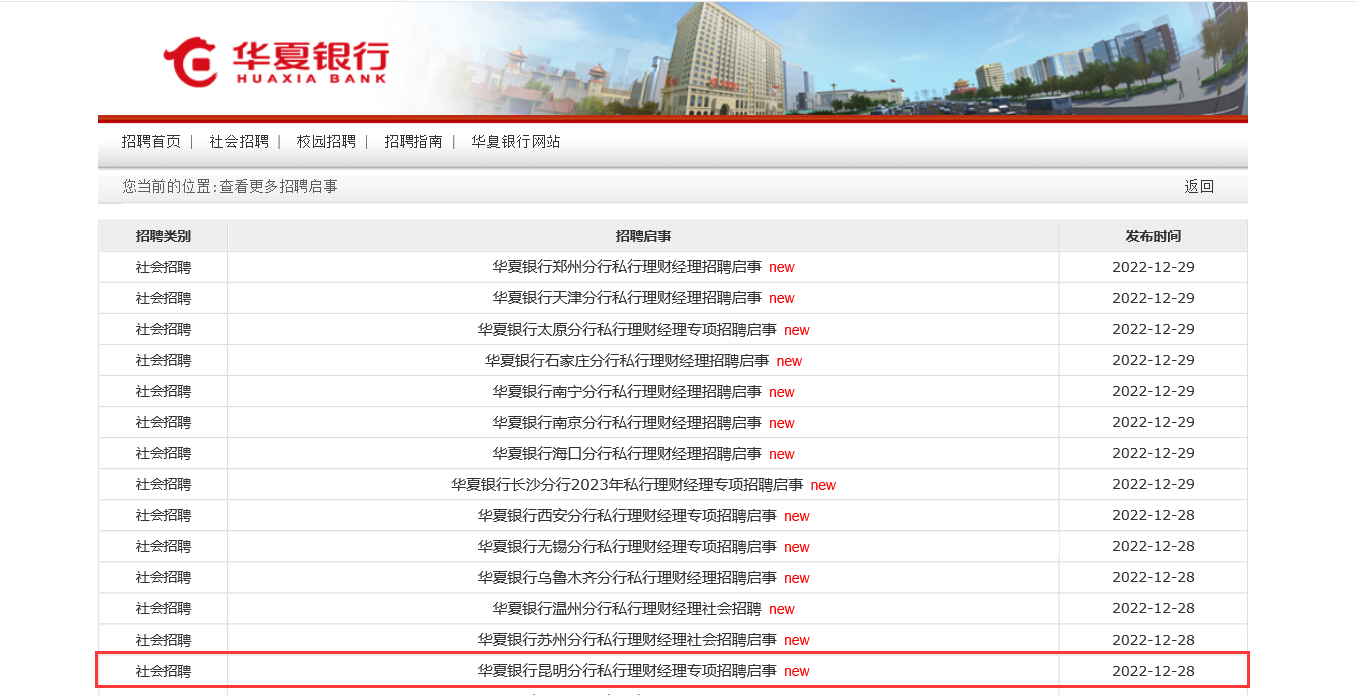The image size is (1357, 695).
Task: Open 西安分行私行理财经理专项招聘启事
Action: click(627, 515)
